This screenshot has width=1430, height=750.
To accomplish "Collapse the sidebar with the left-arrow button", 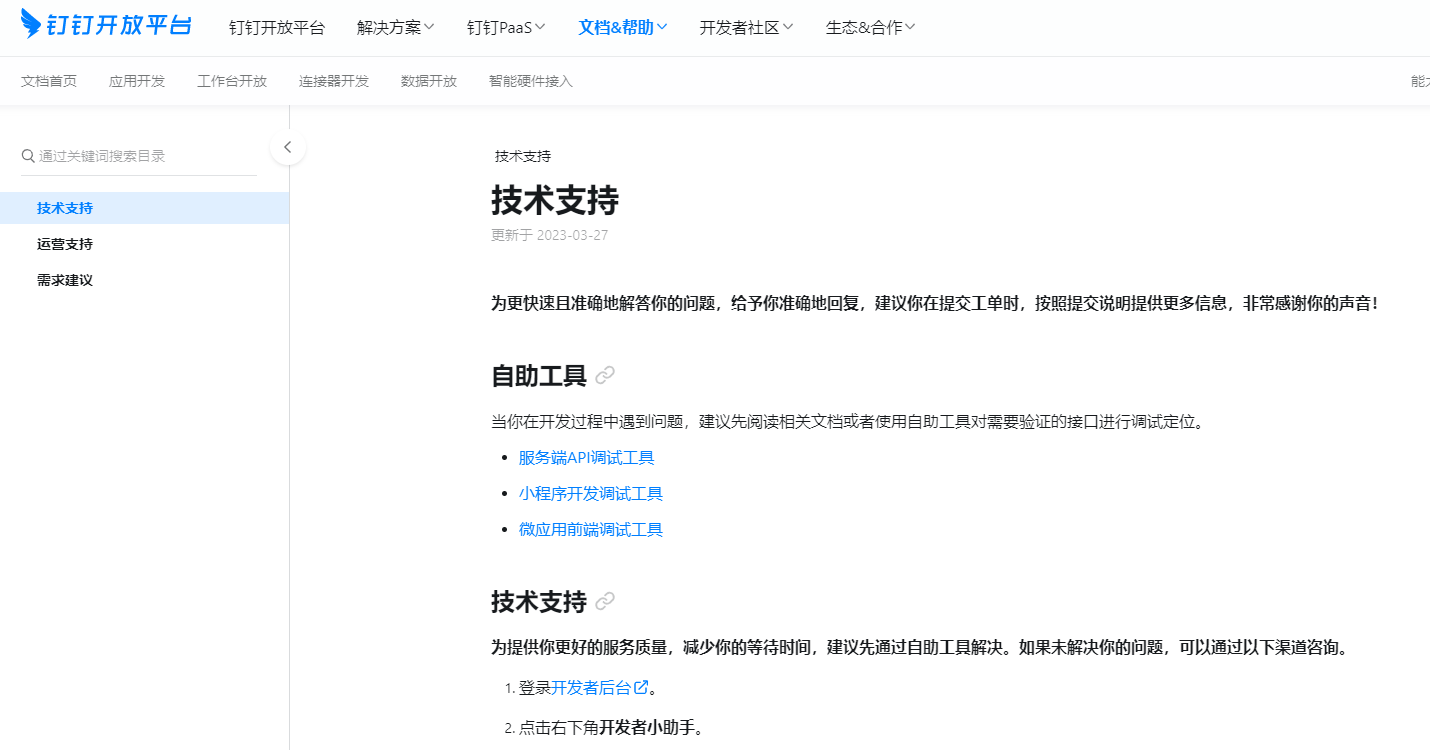I will [x=288, y=147].
